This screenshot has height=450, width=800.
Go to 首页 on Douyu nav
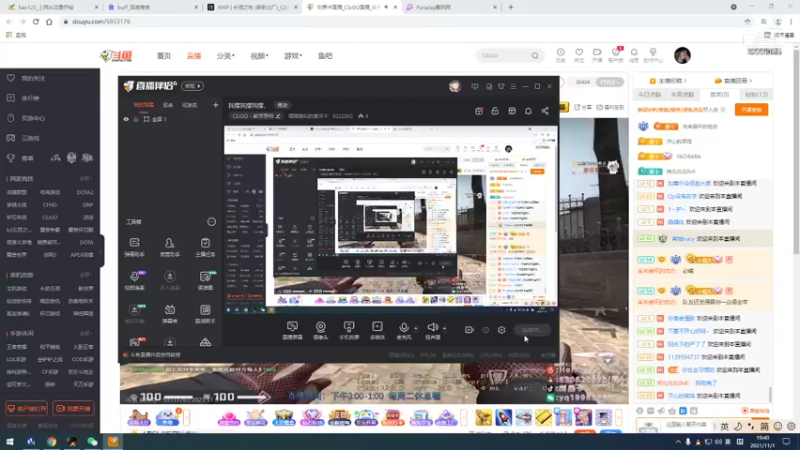point(164,56)
